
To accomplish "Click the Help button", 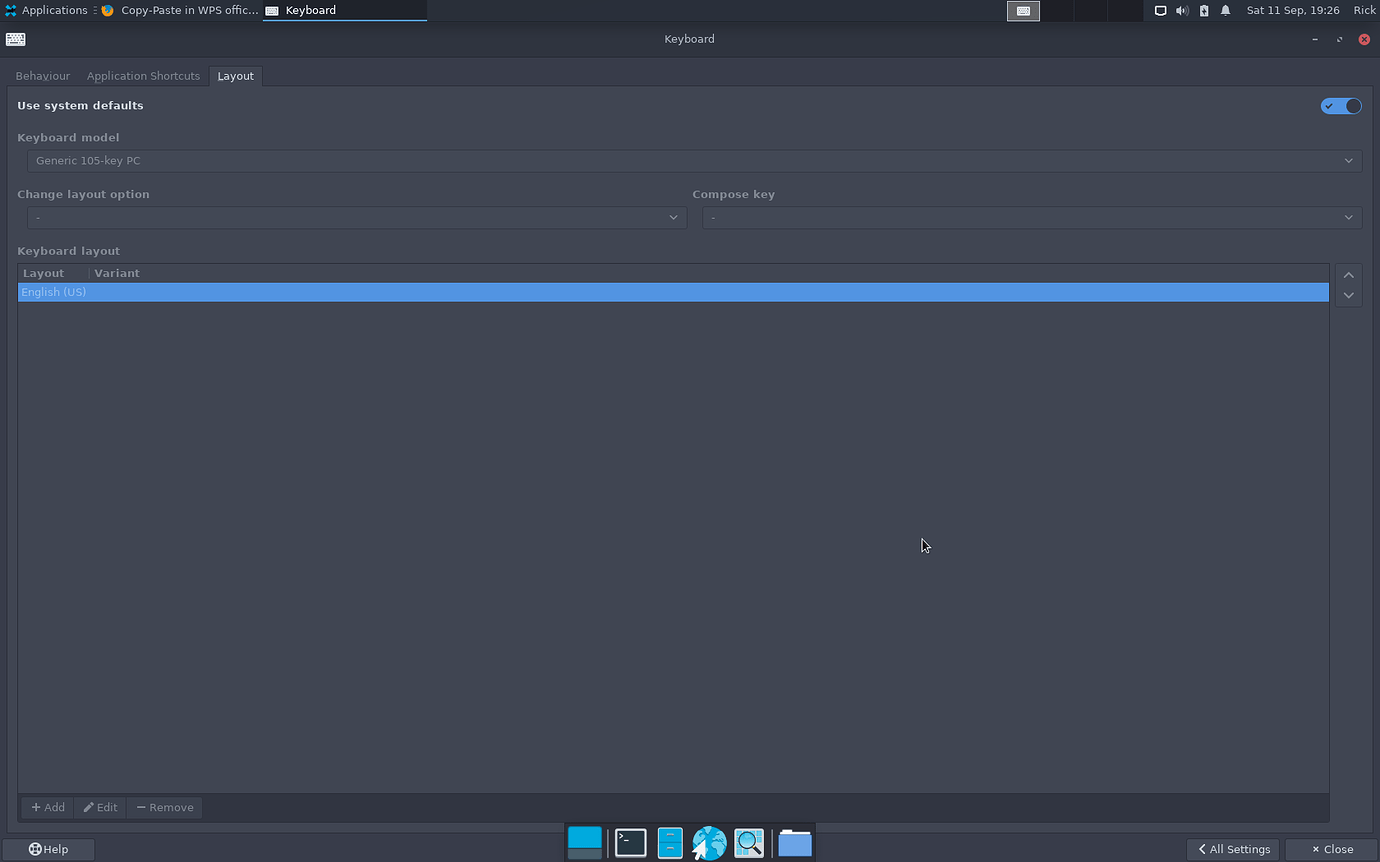I will tap(49, 849).
